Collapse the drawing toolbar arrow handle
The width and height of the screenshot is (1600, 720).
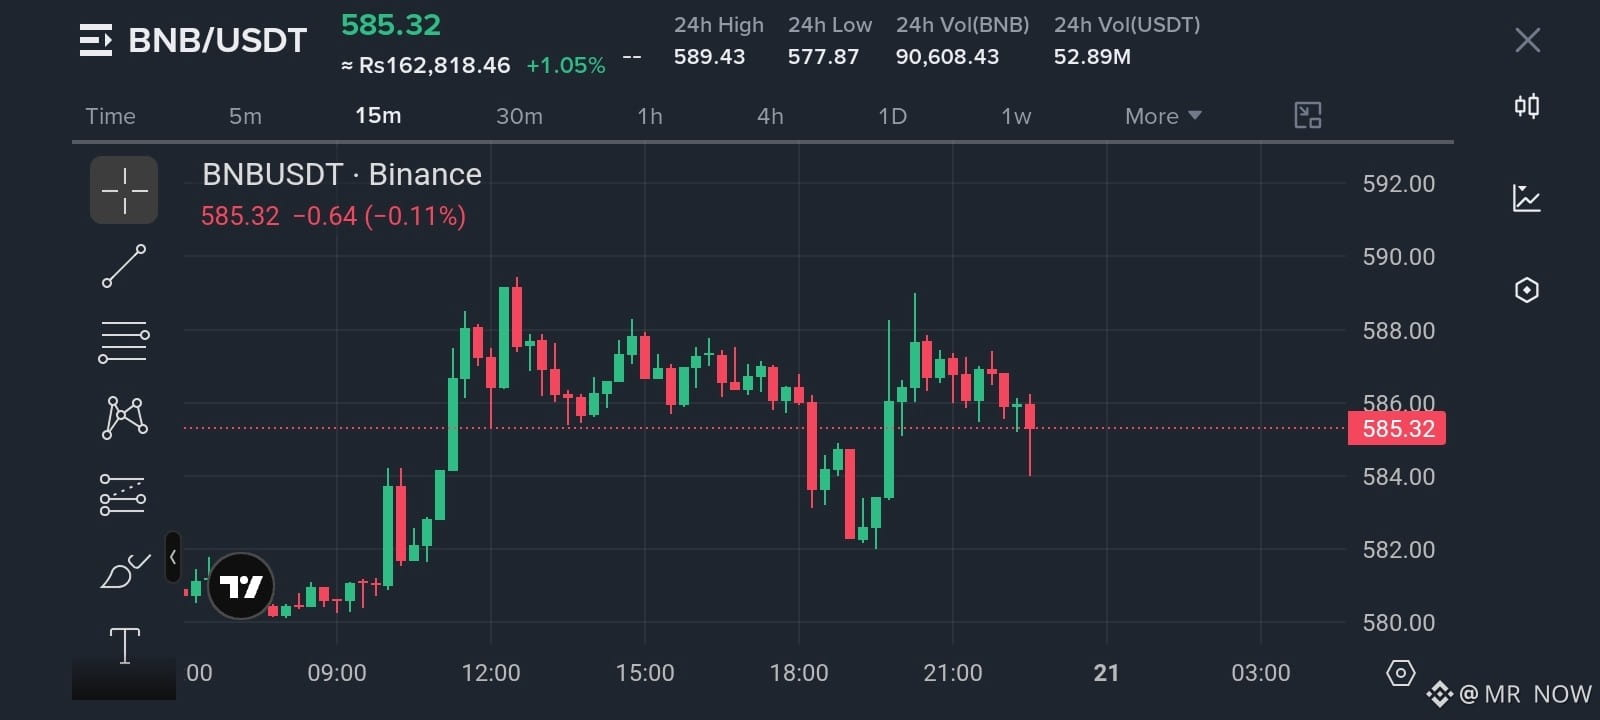173,557
